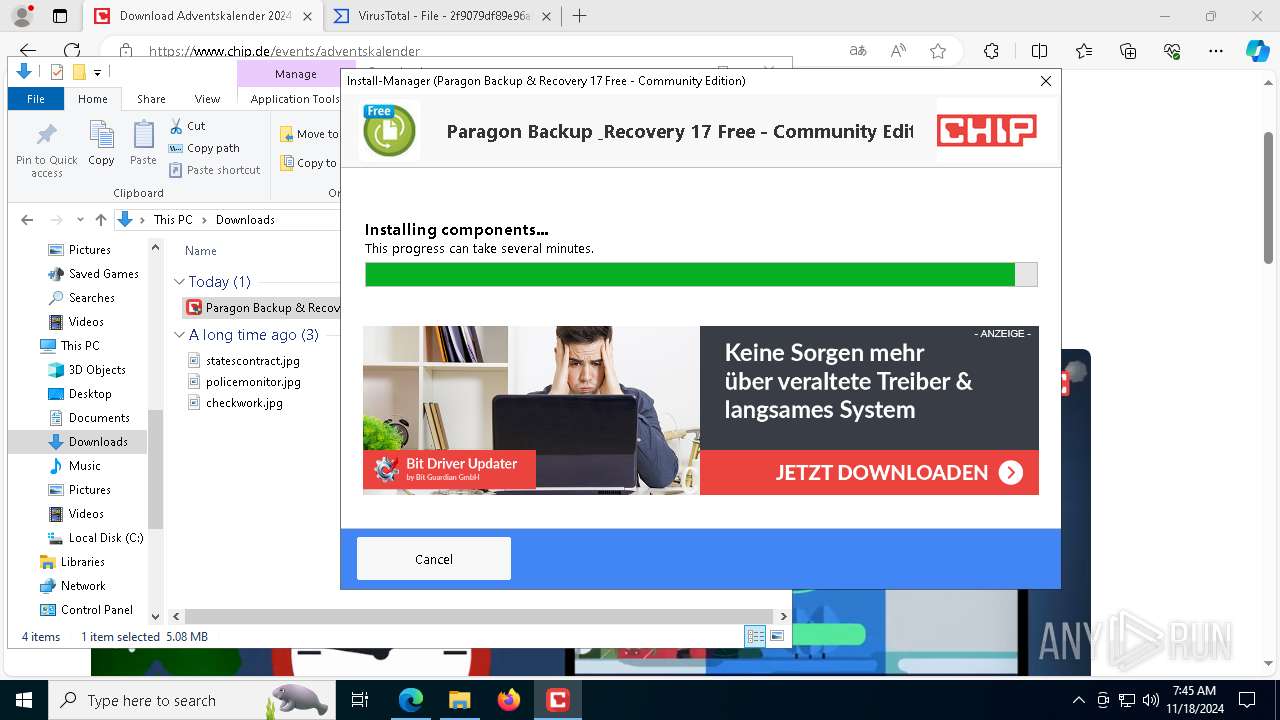Add page to favorites star icon
This screenshot has width=1280, height=720.
(937, 51)
